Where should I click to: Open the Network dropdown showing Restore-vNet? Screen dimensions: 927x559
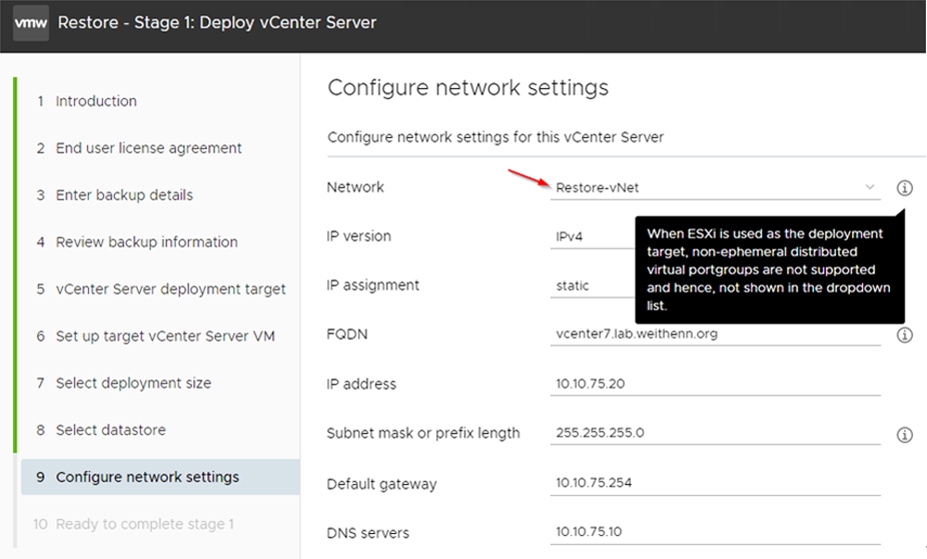[715, 188]
